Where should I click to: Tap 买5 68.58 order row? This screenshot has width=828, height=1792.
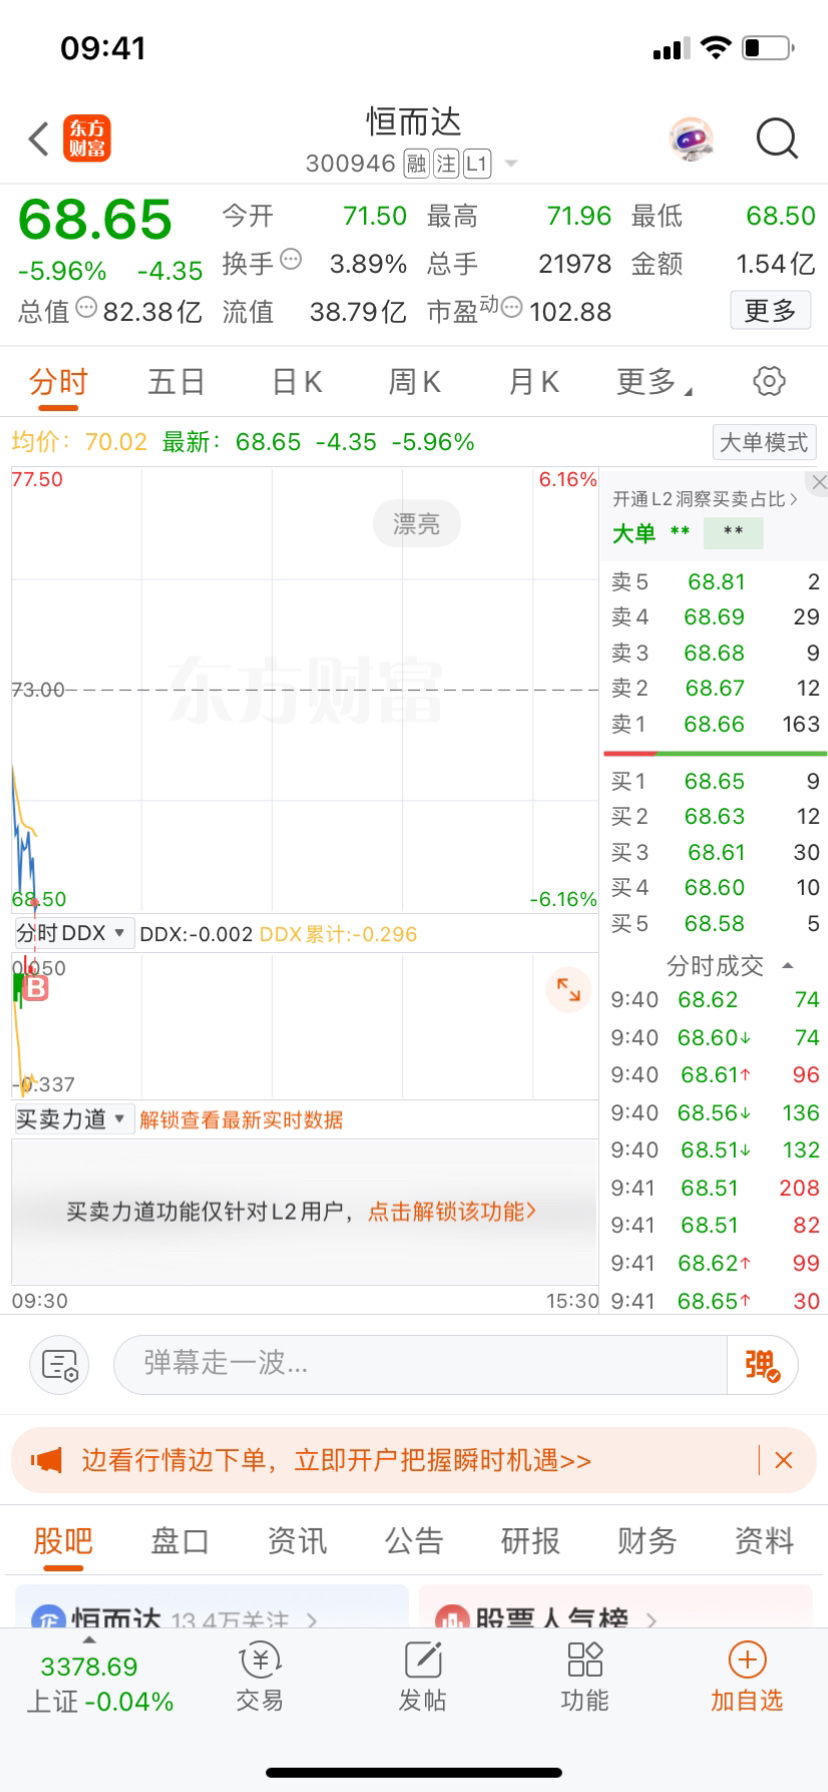pos(715,924)
